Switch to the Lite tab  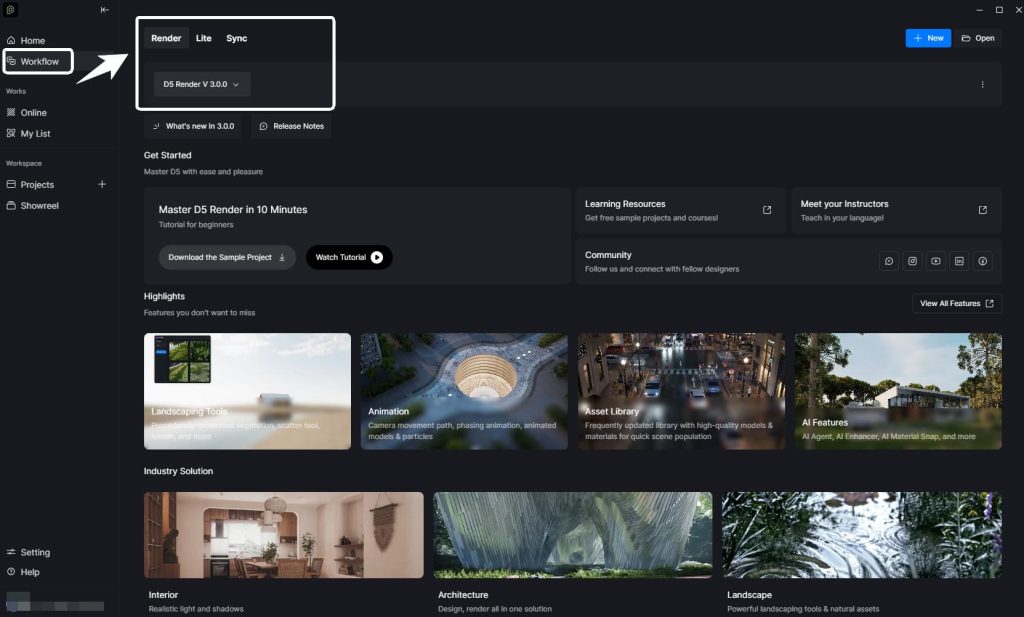203,38
